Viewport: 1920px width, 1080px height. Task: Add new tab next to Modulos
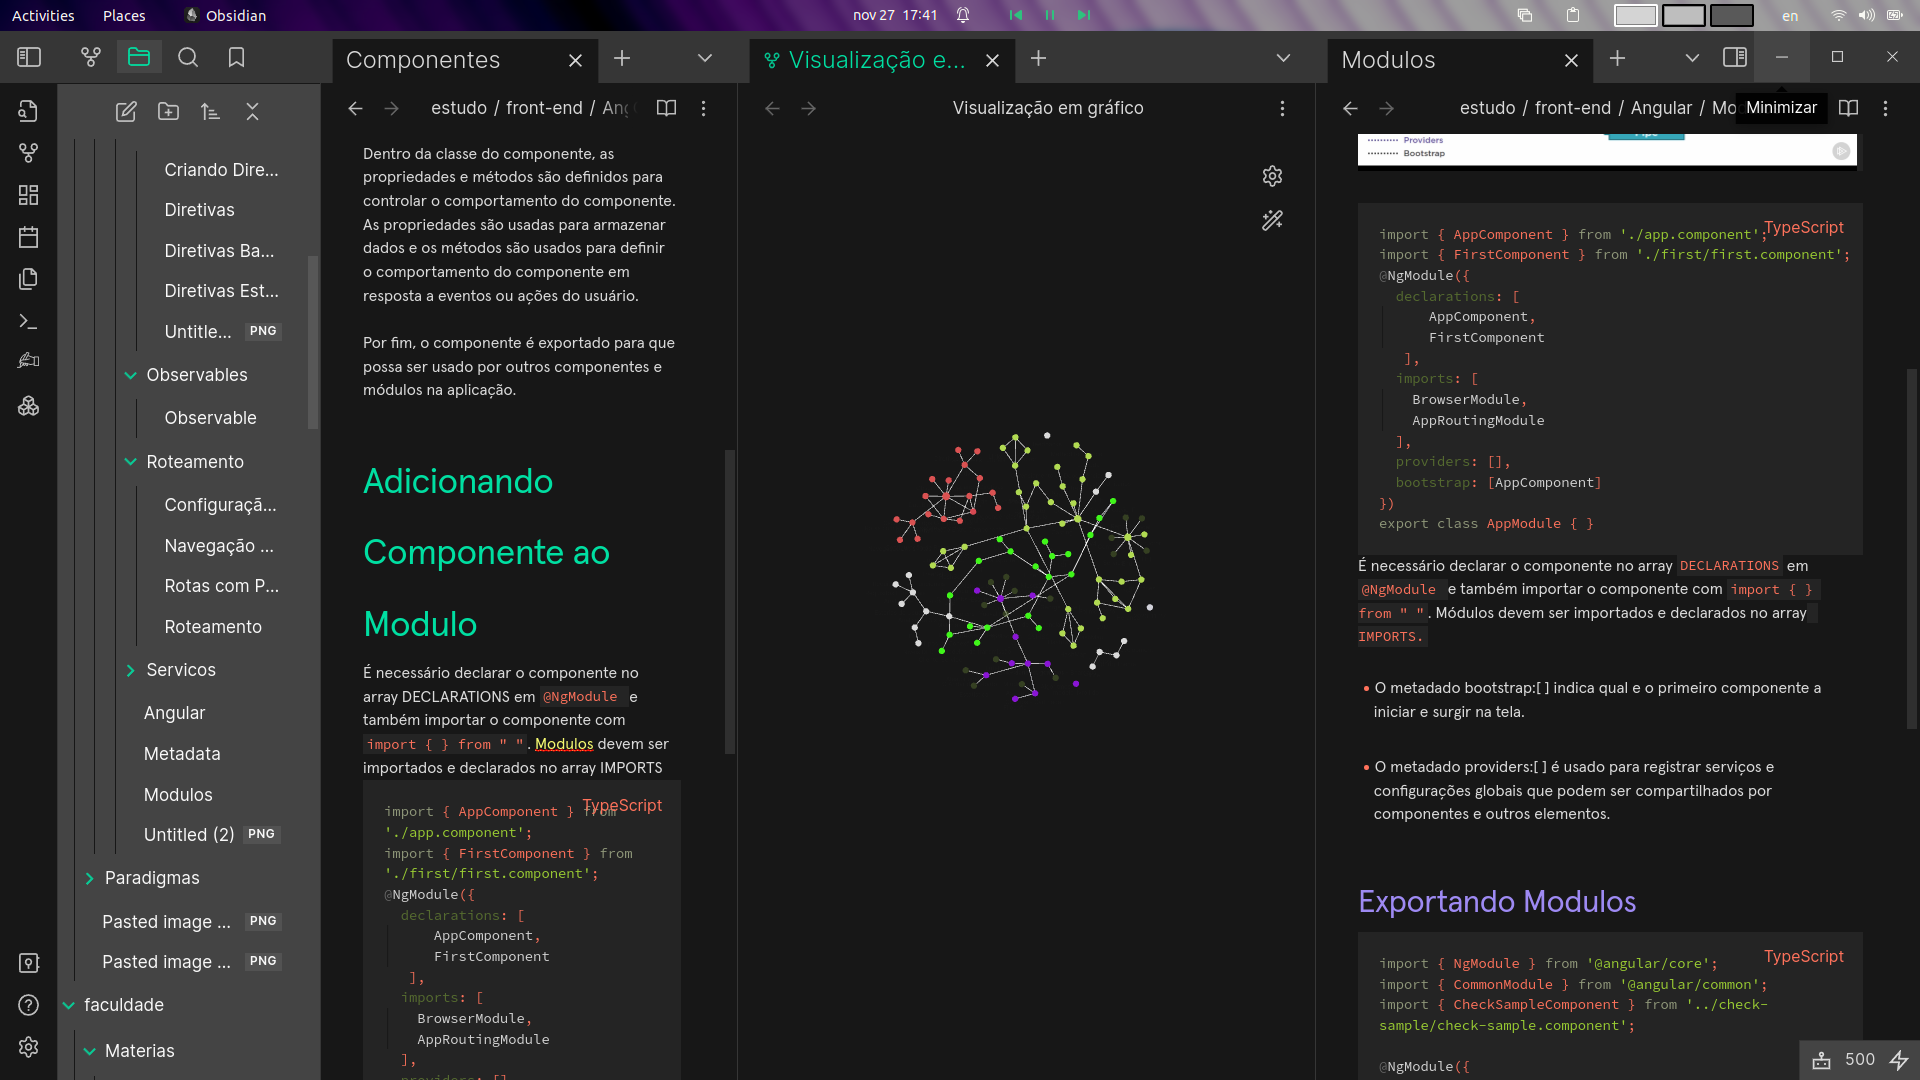[x=1618, y=58]
